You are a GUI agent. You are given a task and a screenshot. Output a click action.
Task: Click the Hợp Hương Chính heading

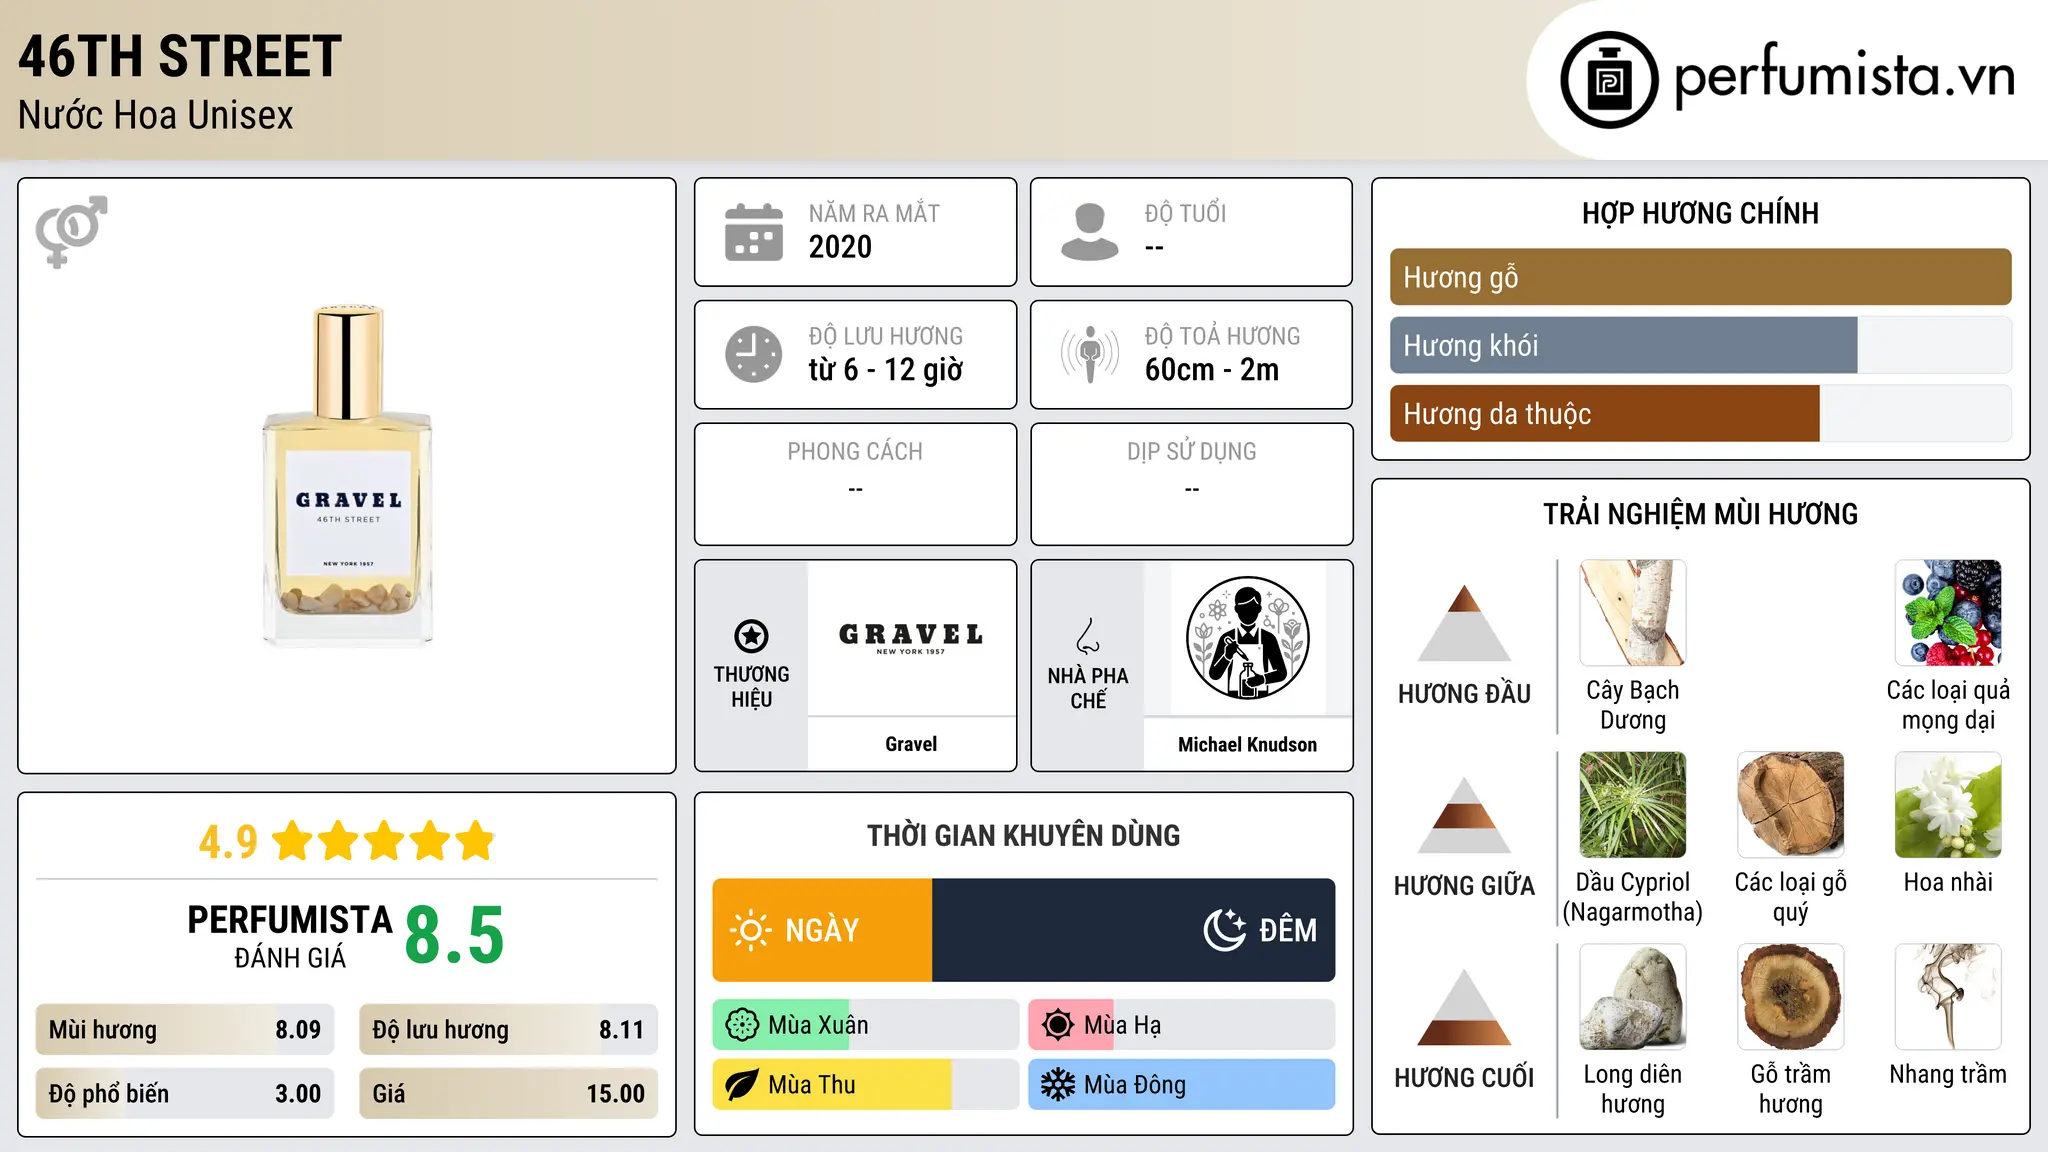coord(1700,213)
